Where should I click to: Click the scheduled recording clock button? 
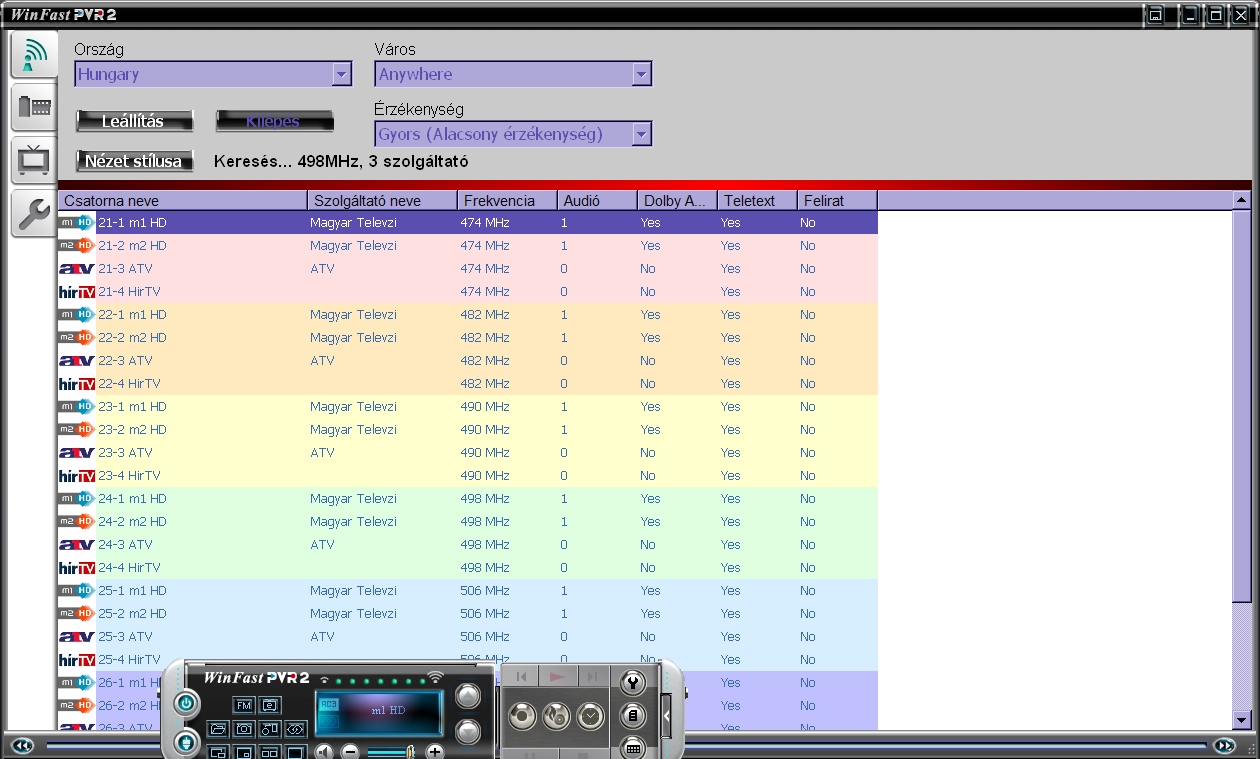click(x=590, y=716)
